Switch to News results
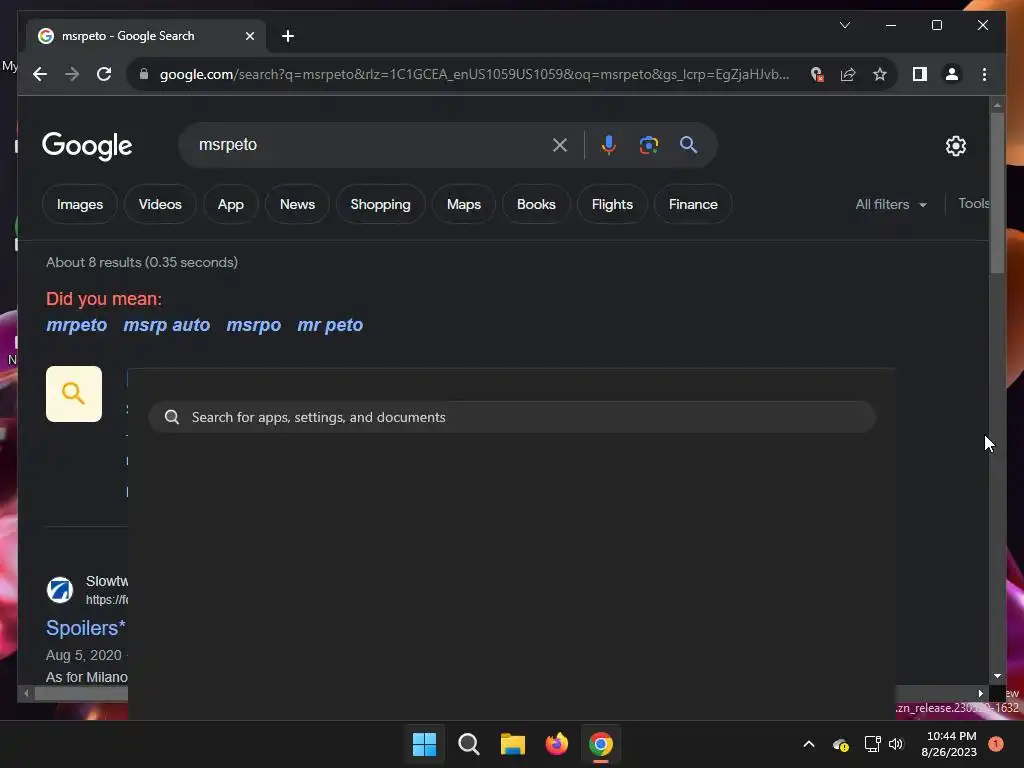 [297, 204]
